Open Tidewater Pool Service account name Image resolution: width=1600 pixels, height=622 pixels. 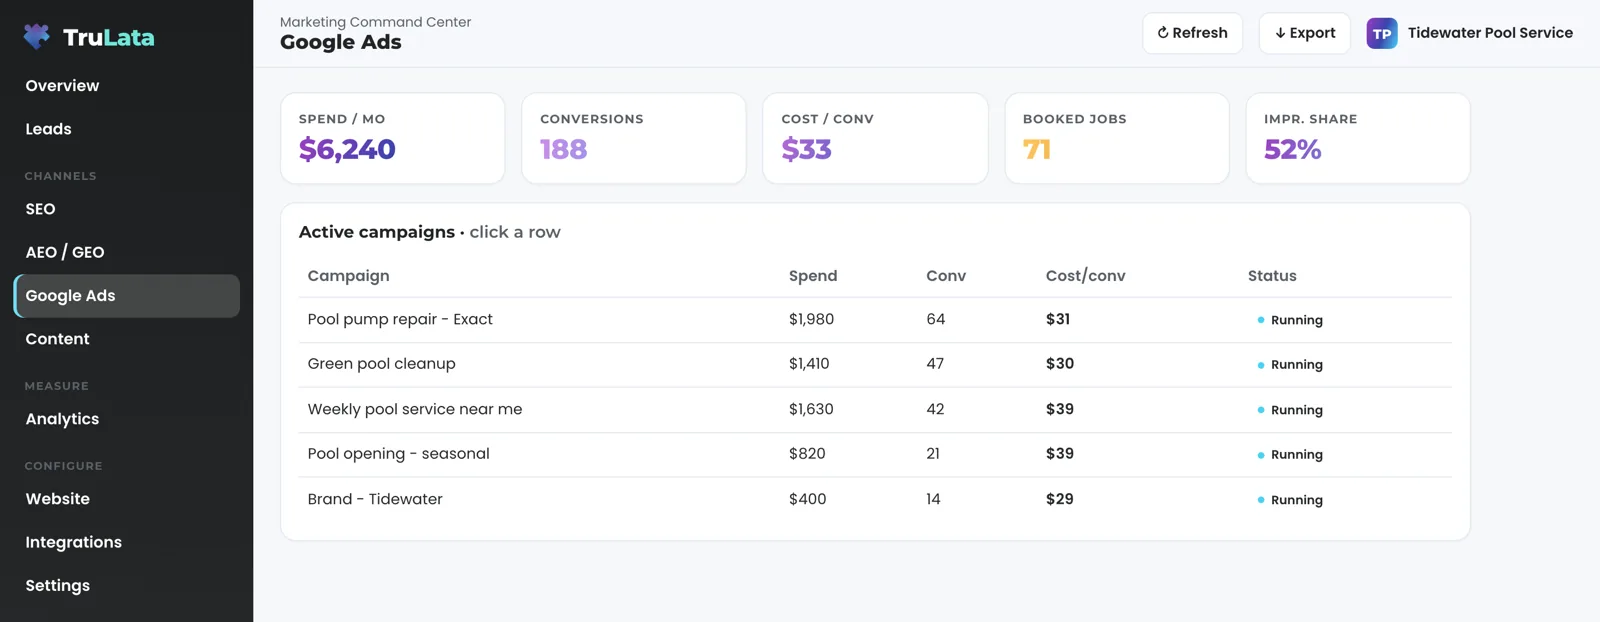coord(1490,33)
